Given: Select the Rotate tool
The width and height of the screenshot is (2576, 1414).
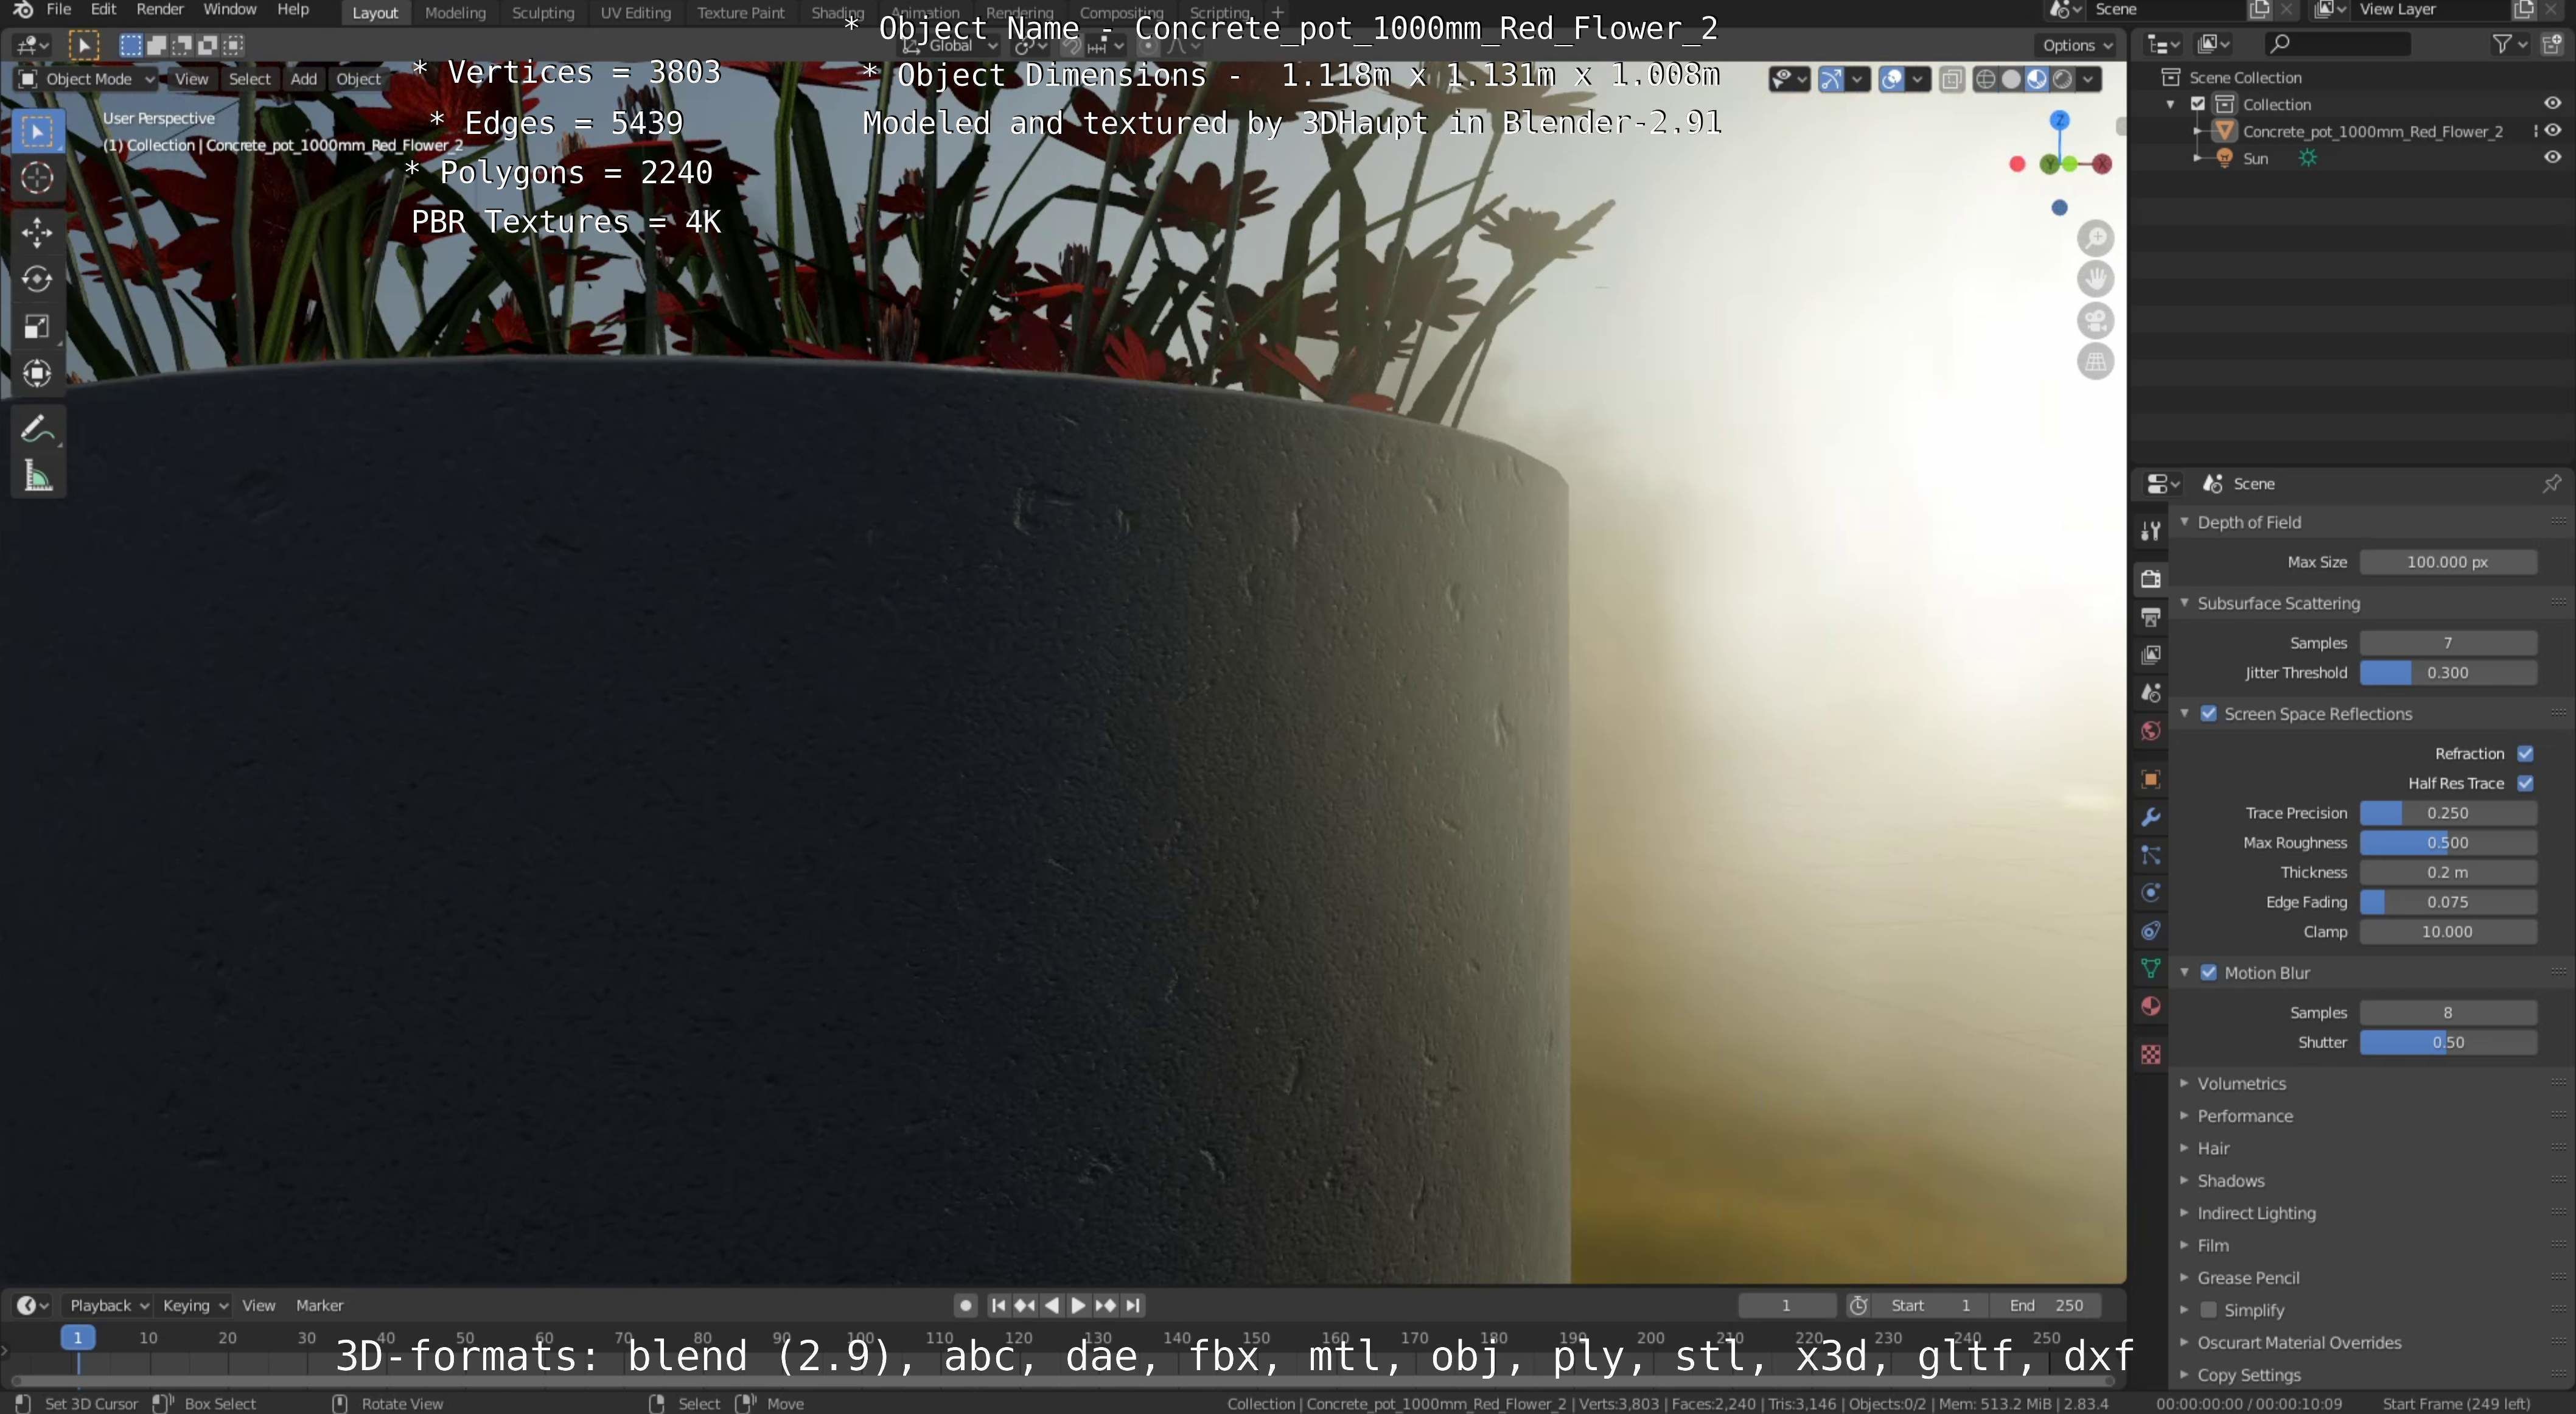Looking at the screenshot, I should (x=37, y=279).
